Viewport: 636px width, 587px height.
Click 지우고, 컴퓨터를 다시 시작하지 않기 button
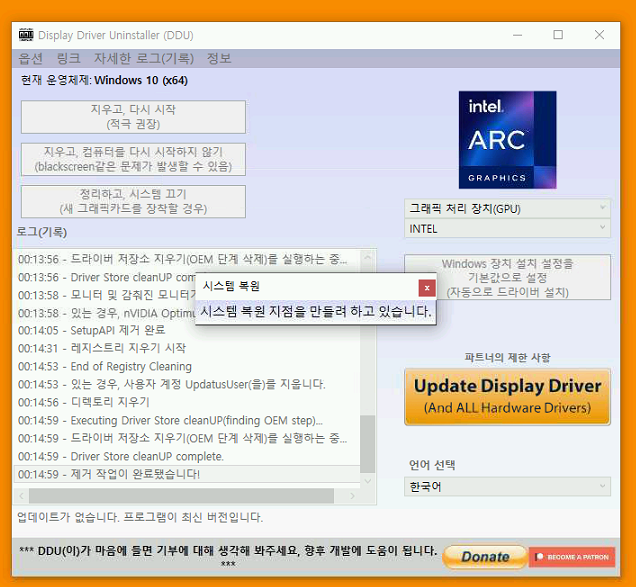(133, 159)
